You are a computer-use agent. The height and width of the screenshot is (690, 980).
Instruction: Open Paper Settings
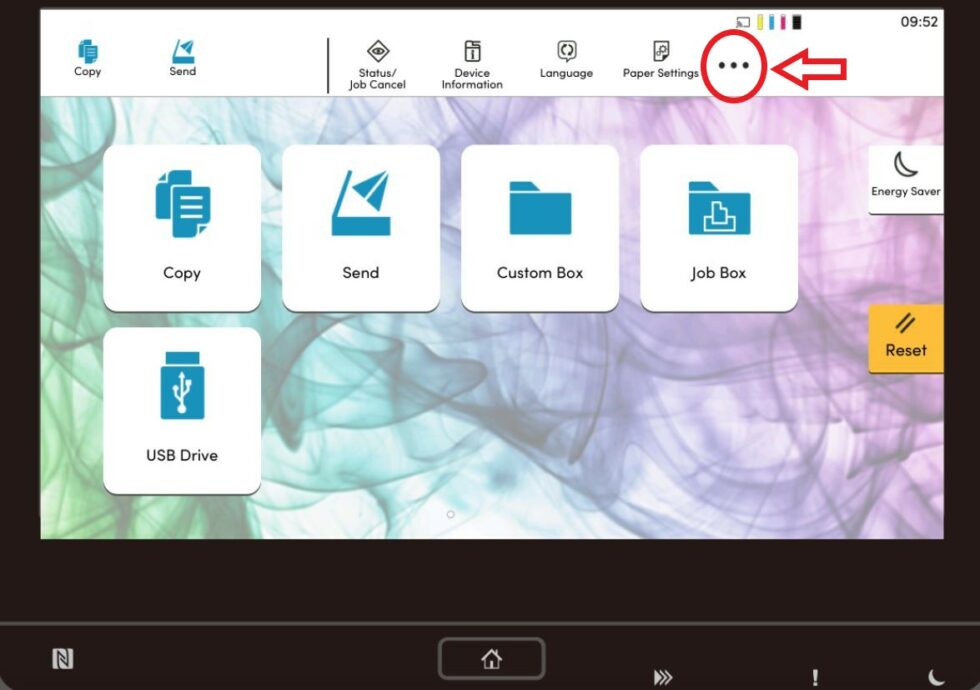tap(660, 62)
